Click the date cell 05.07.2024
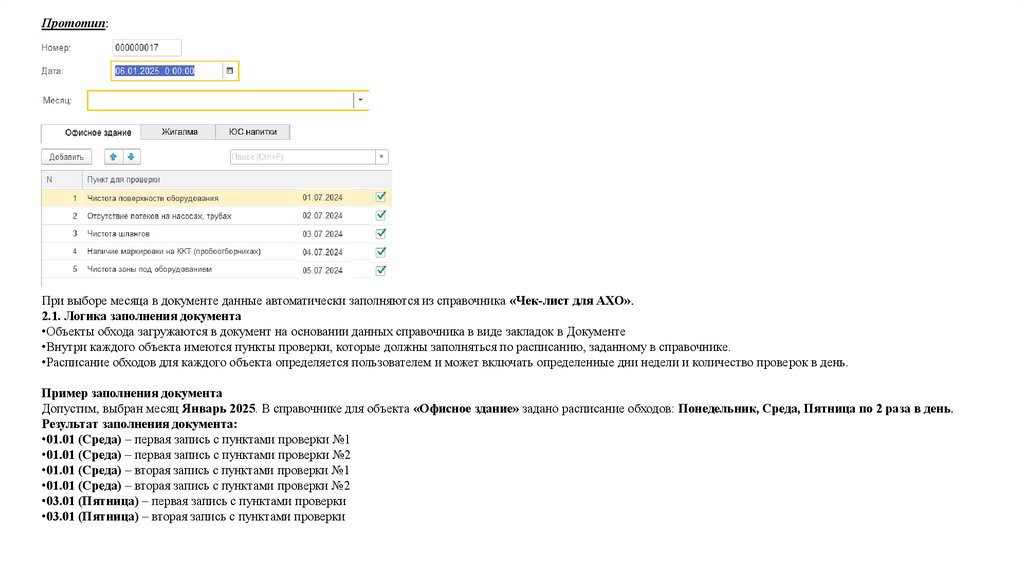The width and height of the screenshot is (1024, 574). pos(323,270)
